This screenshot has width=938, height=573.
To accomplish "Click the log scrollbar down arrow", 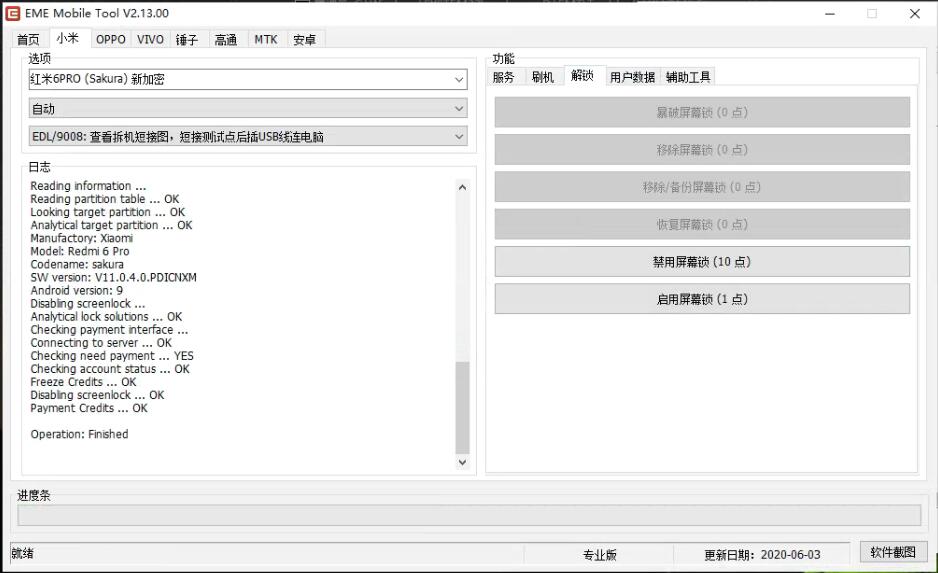I will tap(462, 462).
